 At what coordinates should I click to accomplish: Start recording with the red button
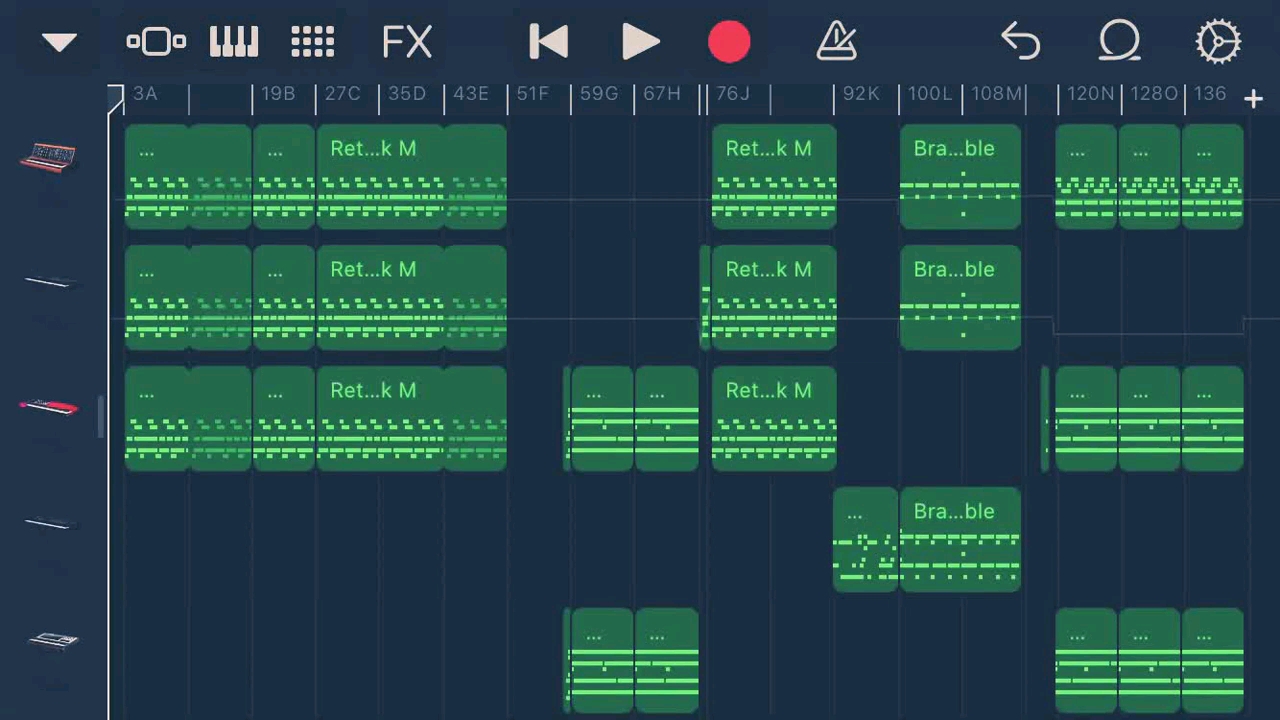729,42
